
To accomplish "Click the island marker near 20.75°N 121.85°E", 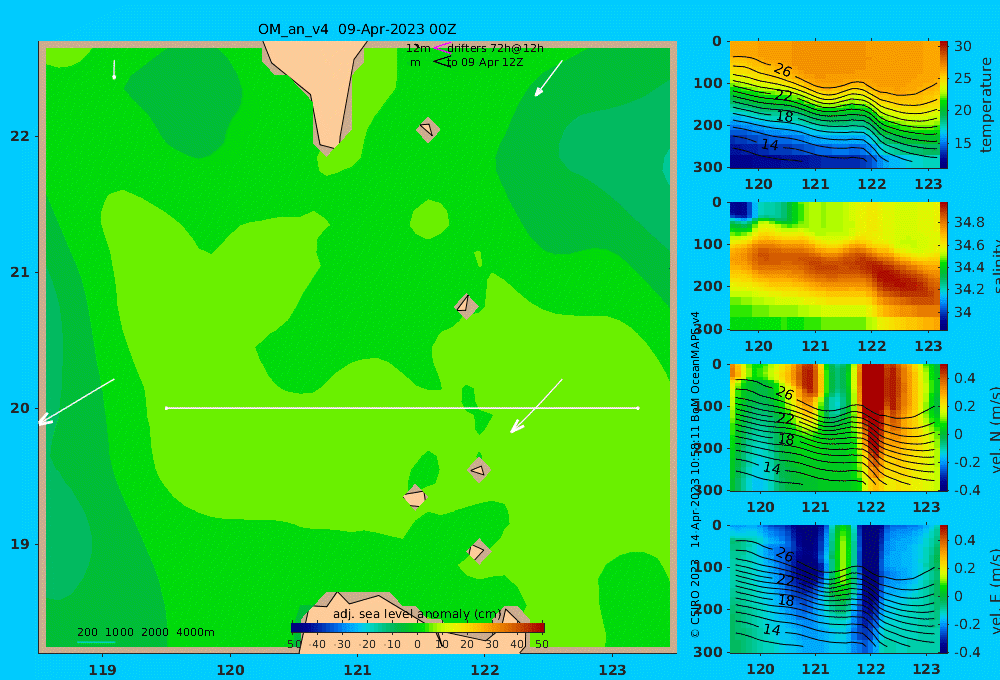I will coord(466,306).
